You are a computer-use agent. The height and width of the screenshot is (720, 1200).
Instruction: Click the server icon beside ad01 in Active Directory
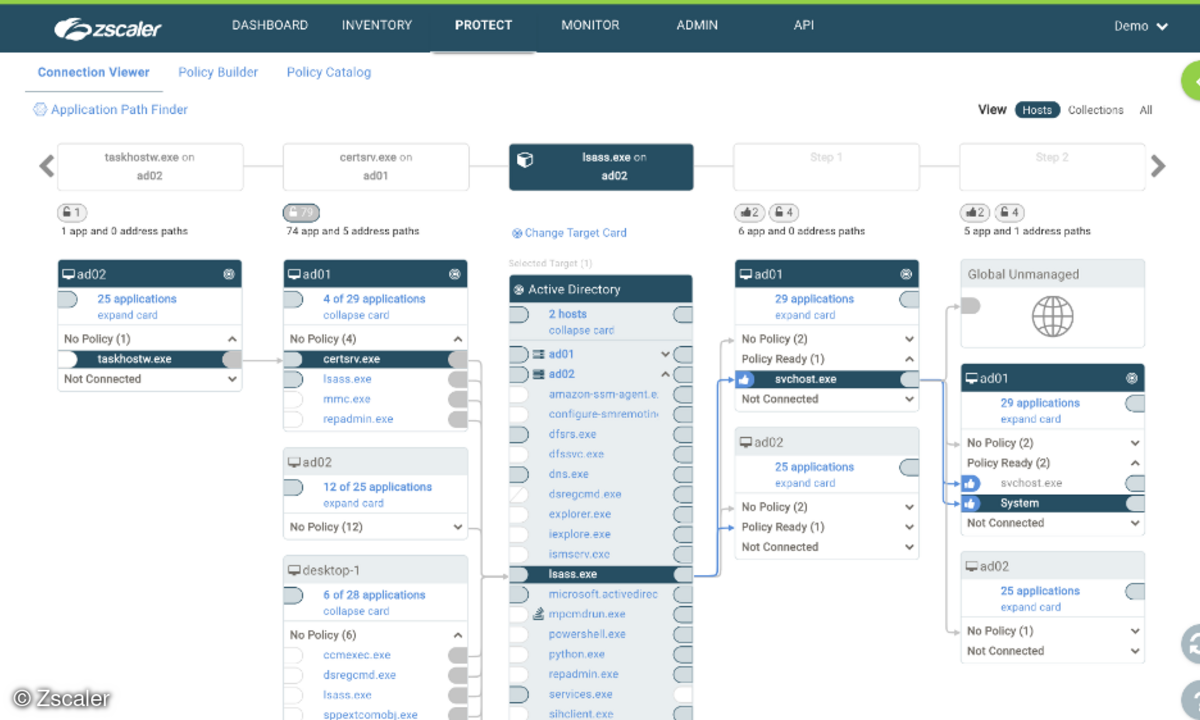[x=539, y=354]
